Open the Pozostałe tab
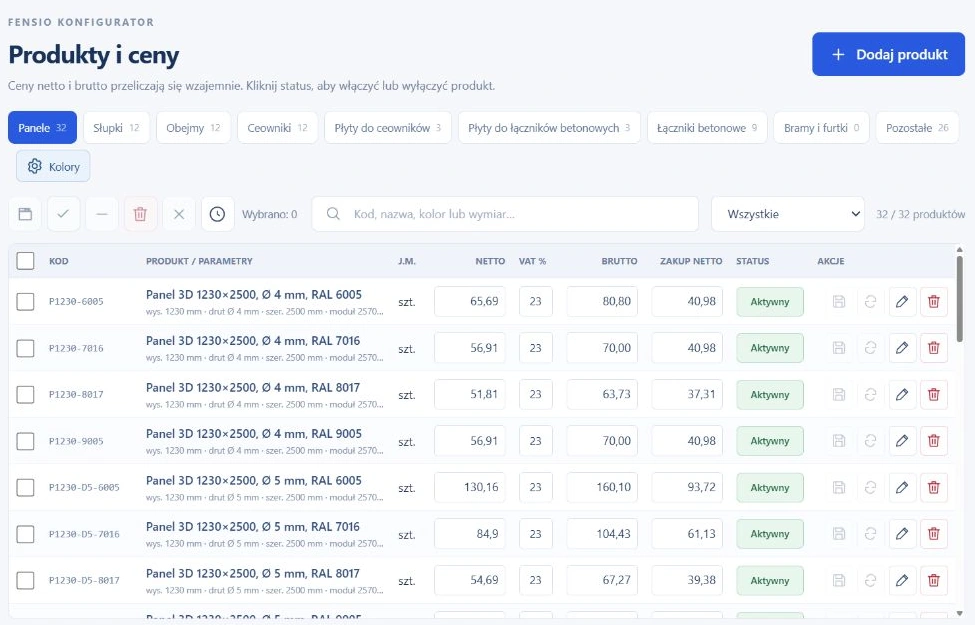This screenshot has height=625, width=975. [917, 127]
